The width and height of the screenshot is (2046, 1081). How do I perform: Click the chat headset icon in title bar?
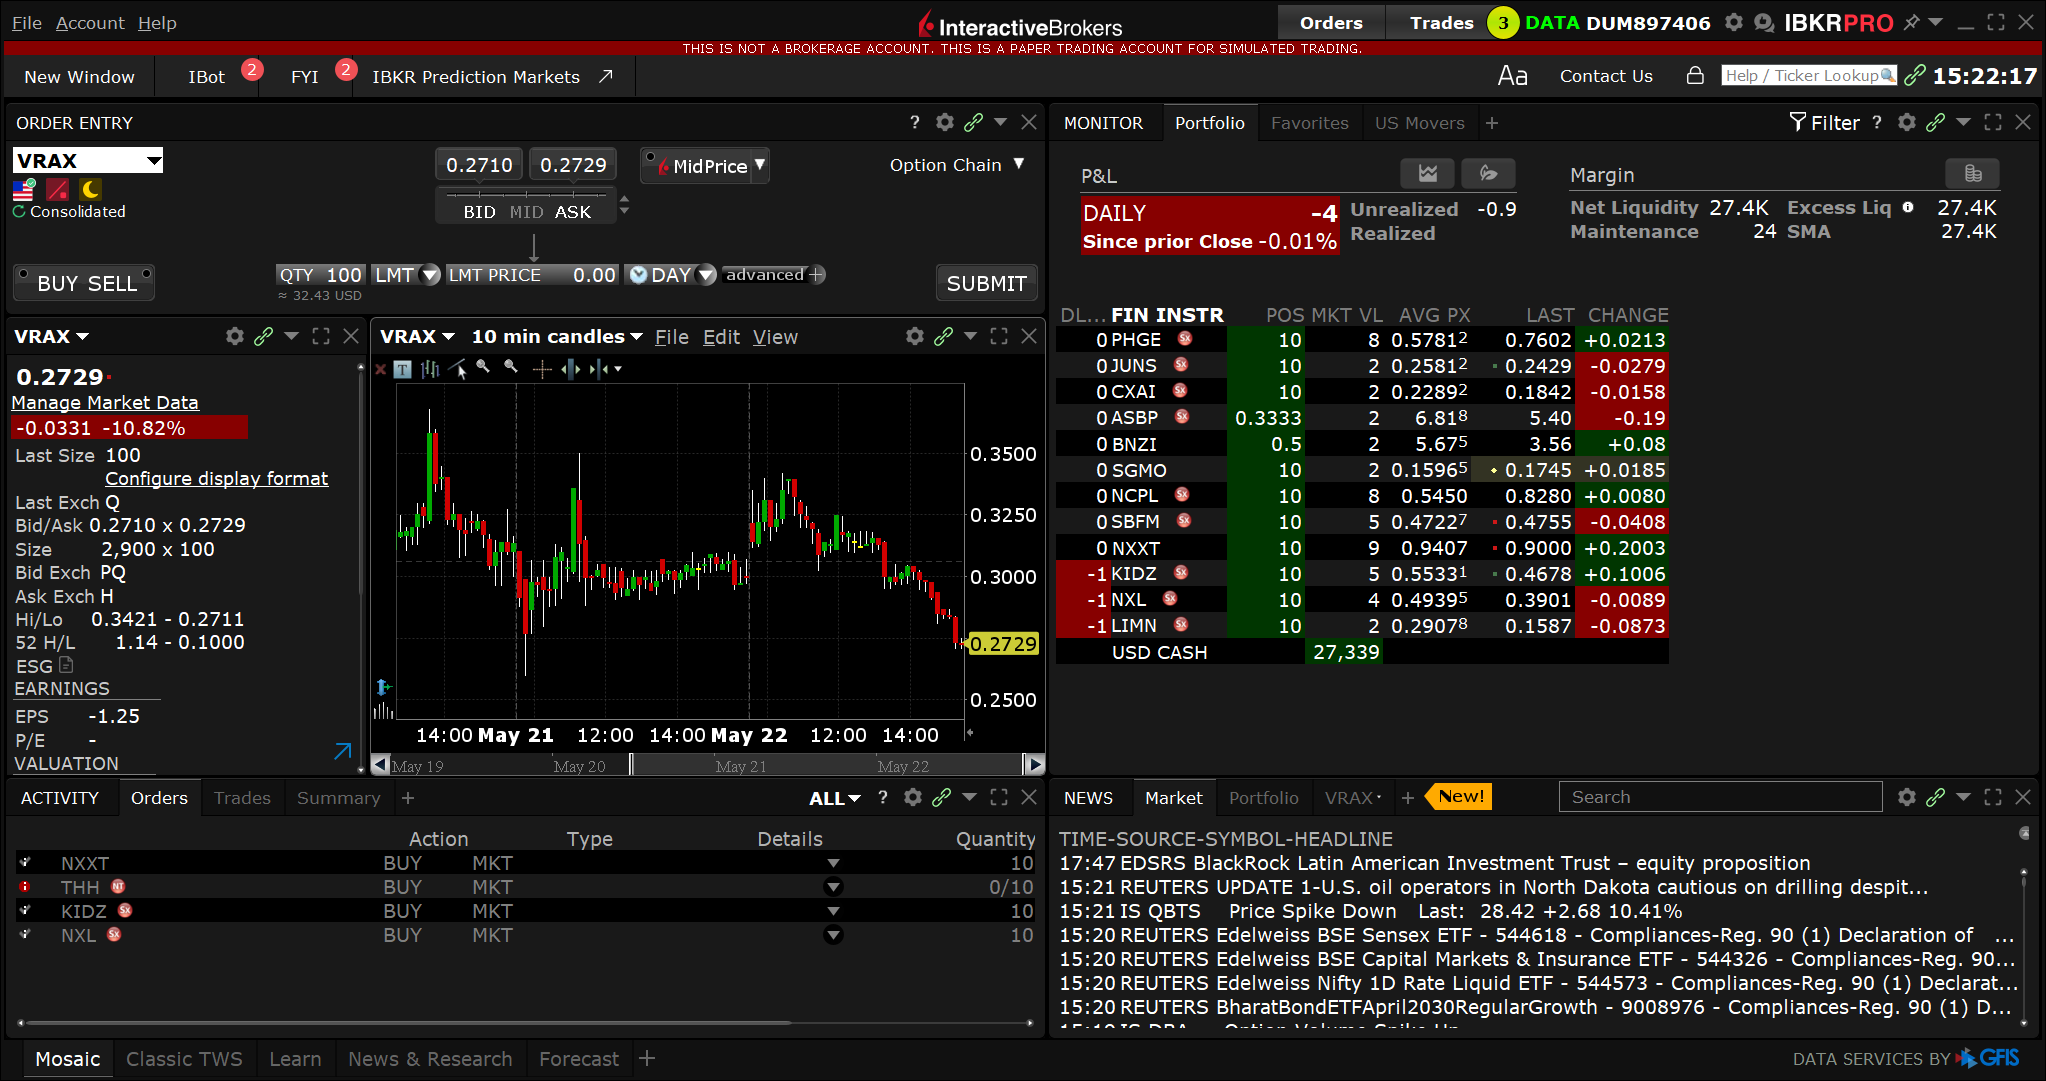1764,22
